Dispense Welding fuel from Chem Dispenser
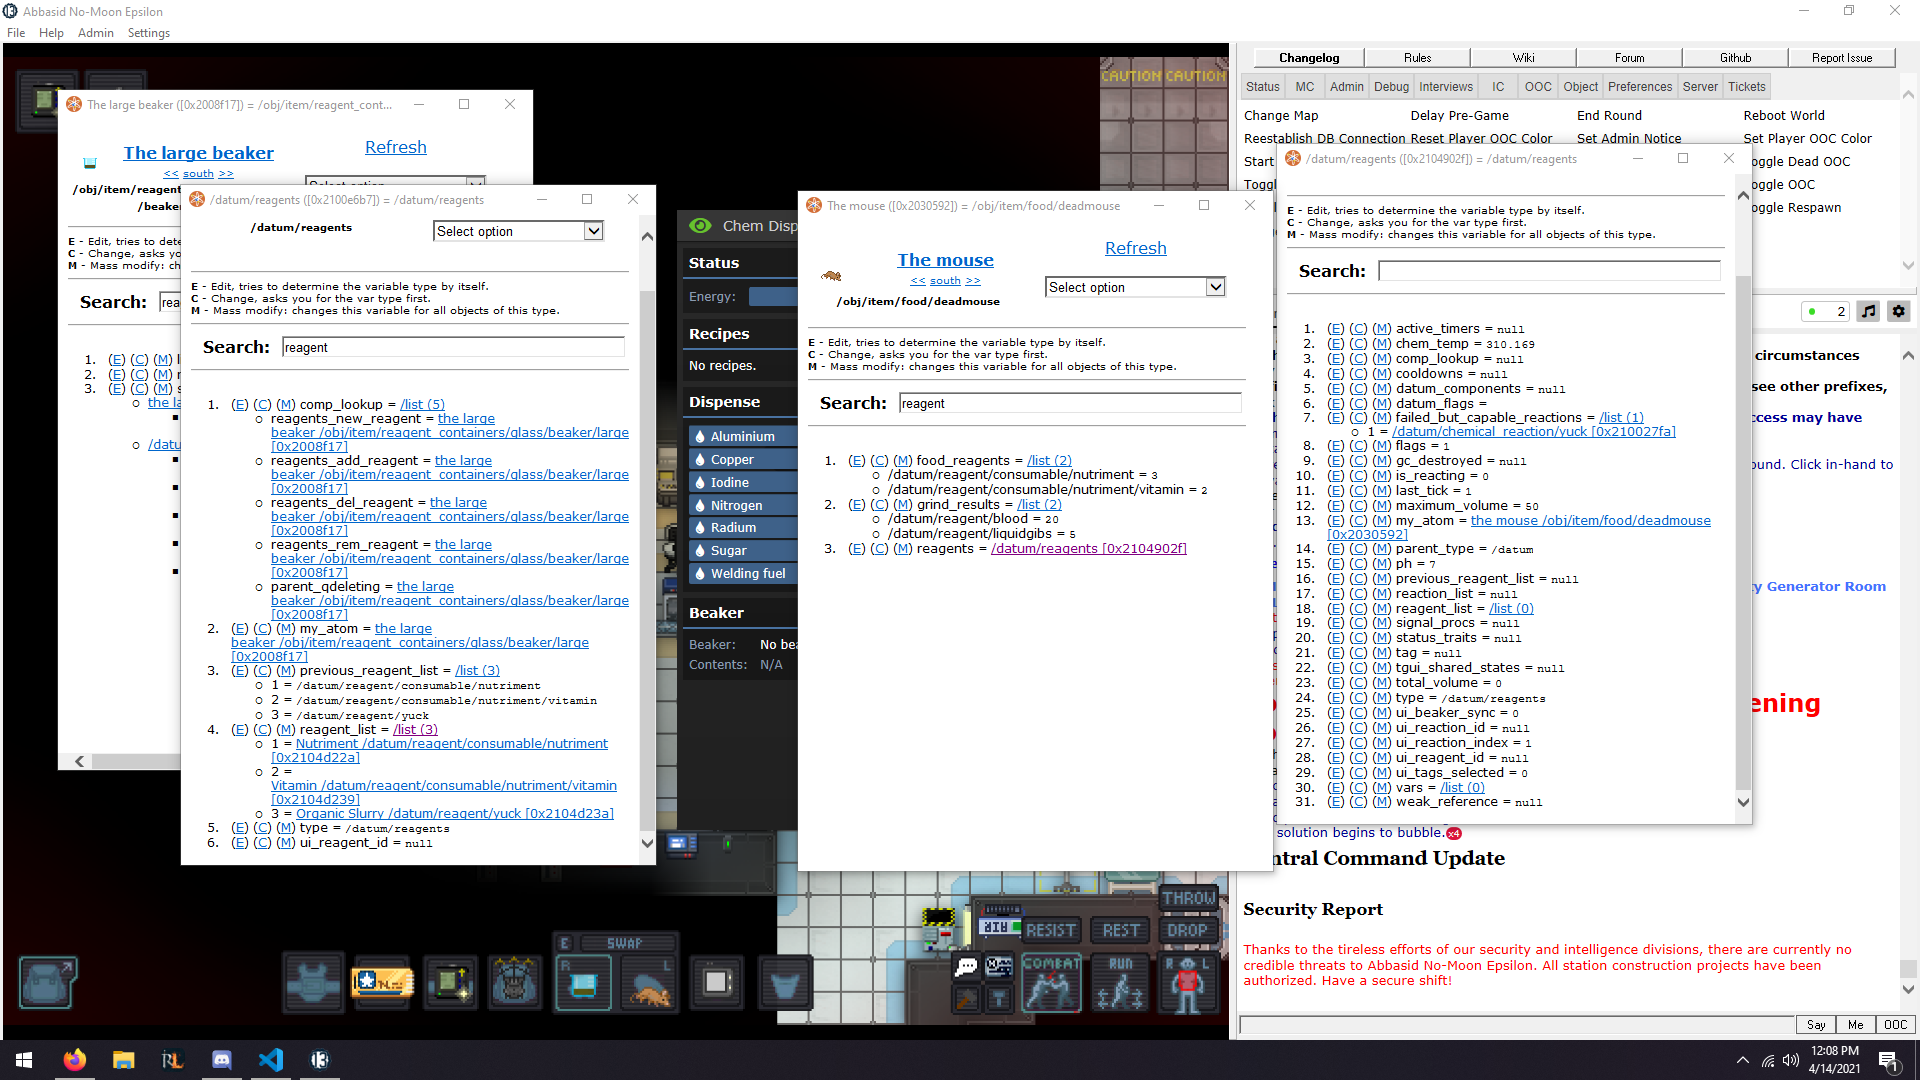Screen dimensions: 1920x1080 746,573
